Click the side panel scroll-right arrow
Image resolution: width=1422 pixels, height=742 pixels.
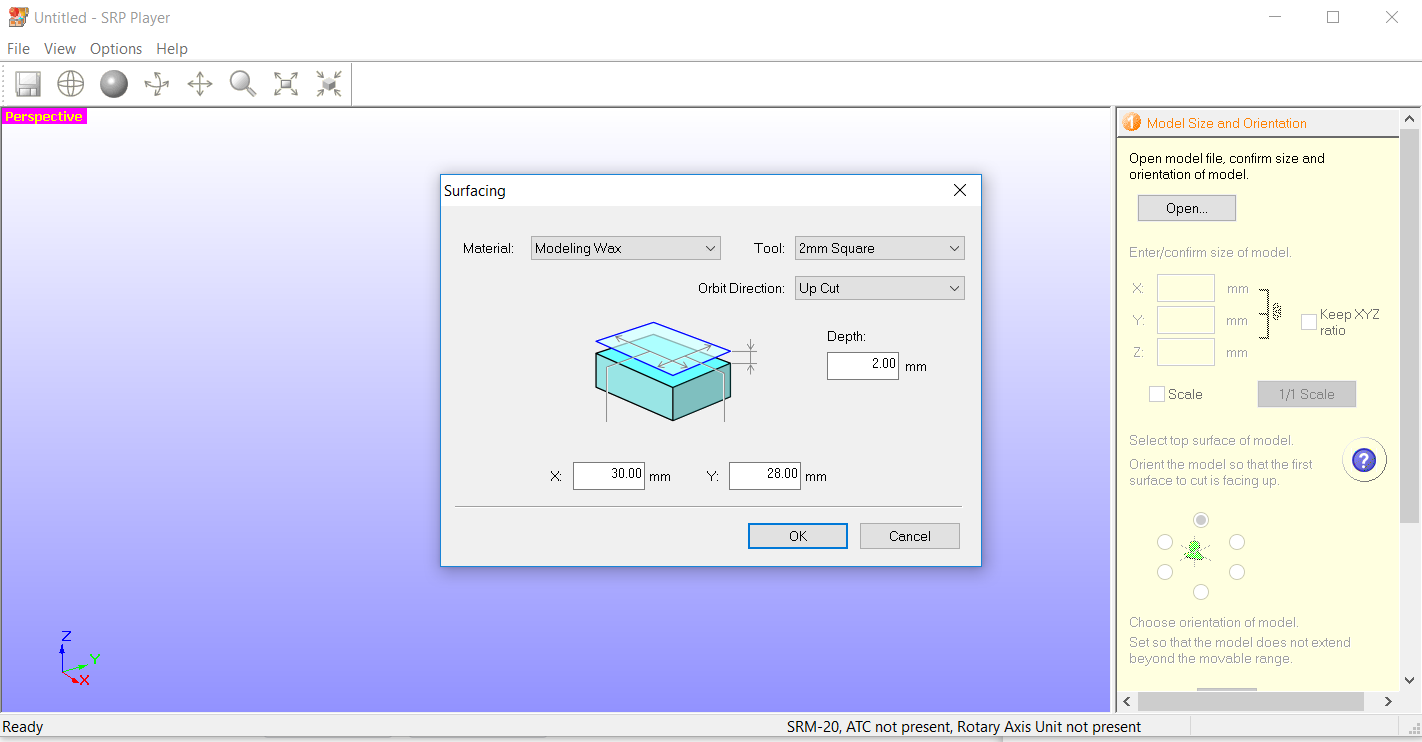[1389, 701]
